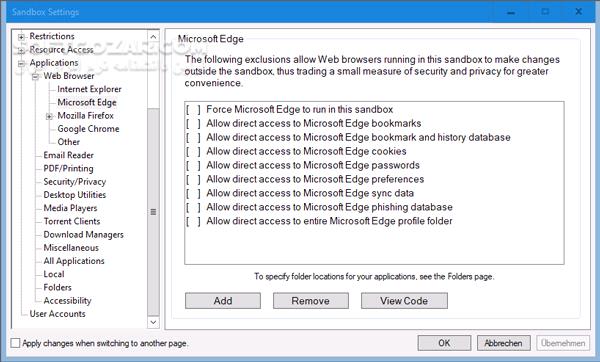Enable direct access to Edge sync data
Viewport: 600px width, 362px height.
pos(193,194)
